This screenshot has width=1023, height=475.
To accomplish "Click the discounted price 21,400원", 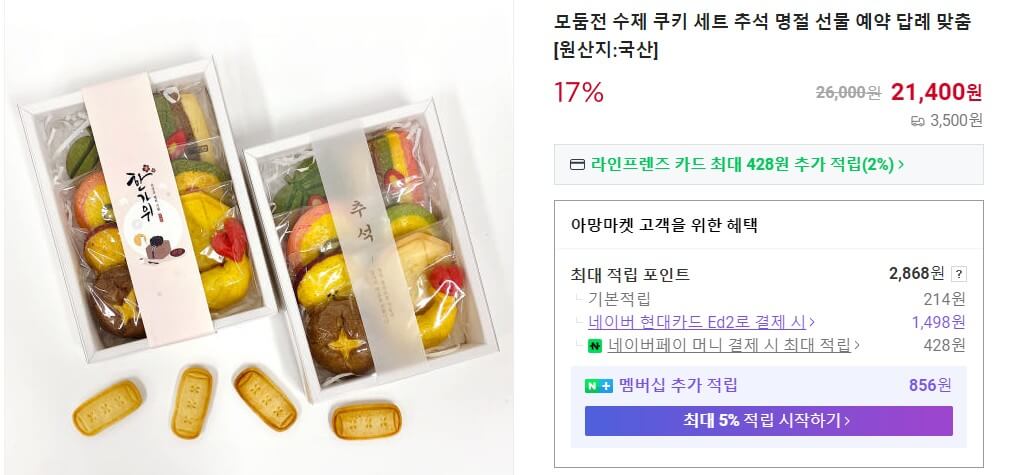I will tap(936, 92).
